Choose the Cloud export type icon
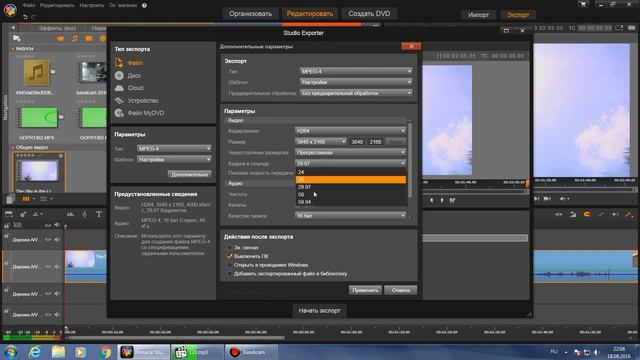This screenshot has width=640, height=360. coord(119,88)
